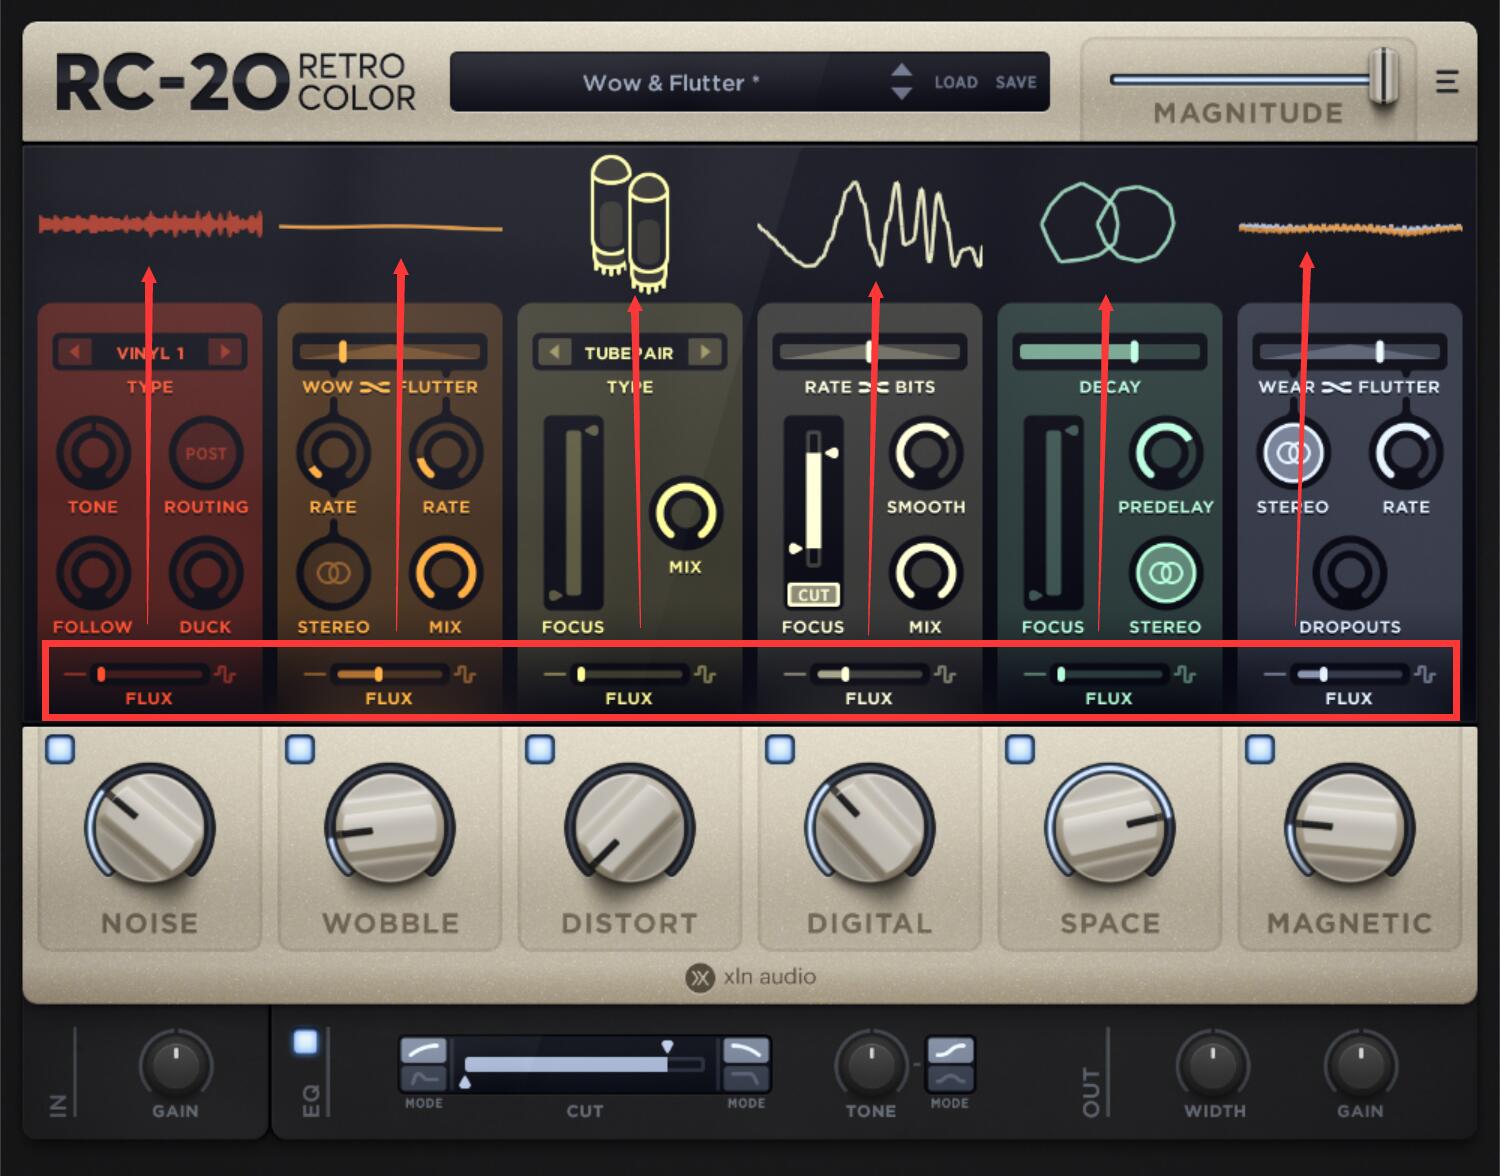Toggle the POST routing button
The height and width of the screenshot is (1176, 1500).
point(206,454)
